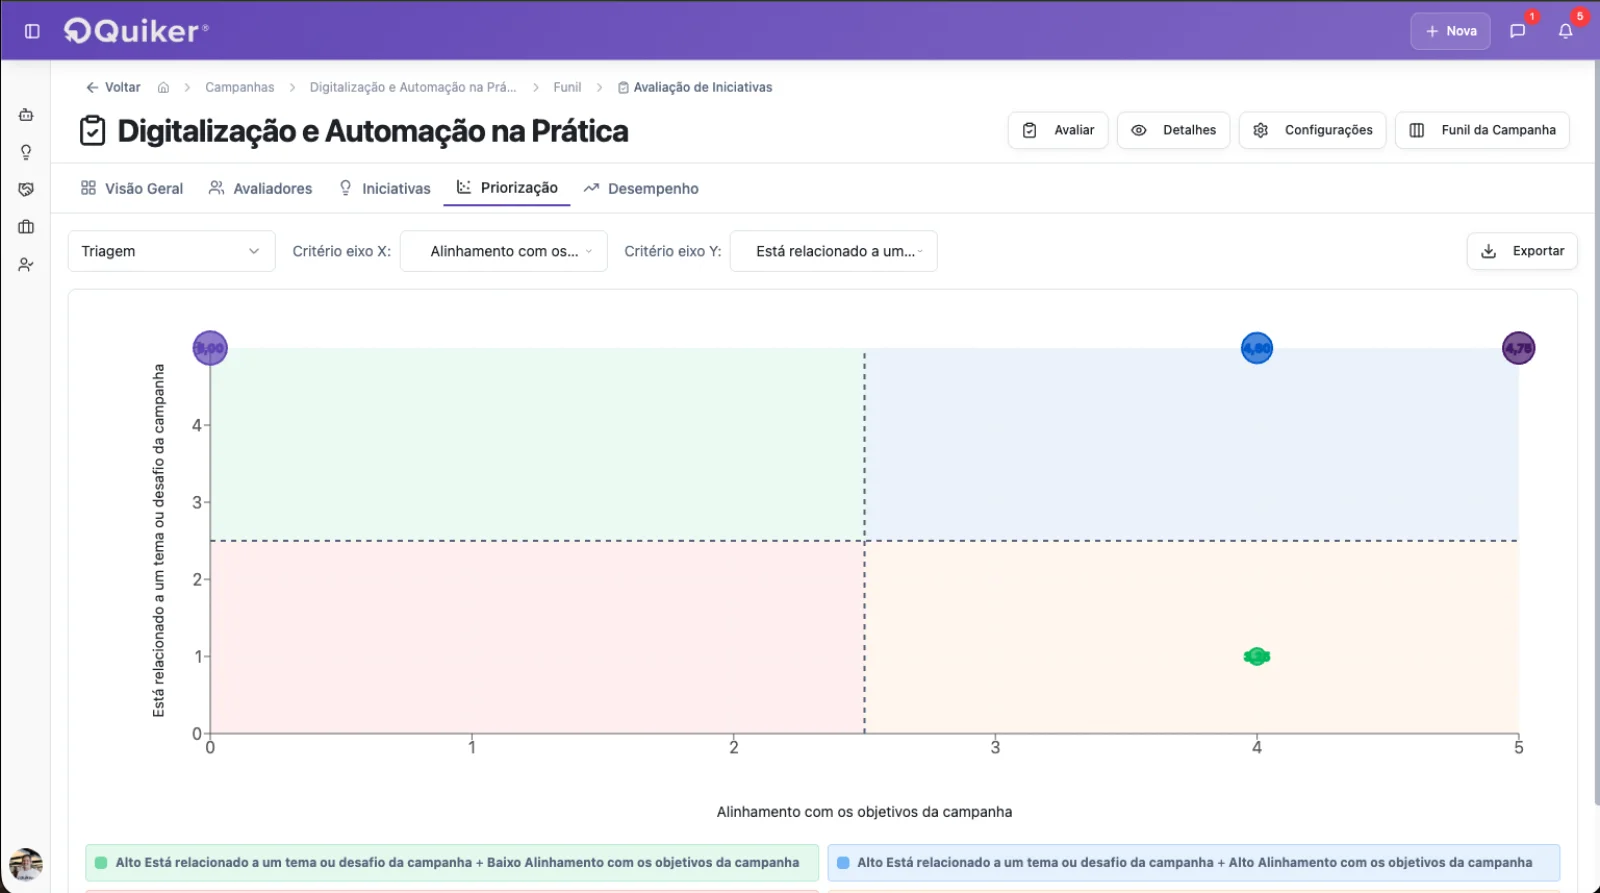The width and height of the screenshot is (1600, 893).
Task: Open the Digitalização e Automação breadcrumb link
Action: click(x=413, y=88)
